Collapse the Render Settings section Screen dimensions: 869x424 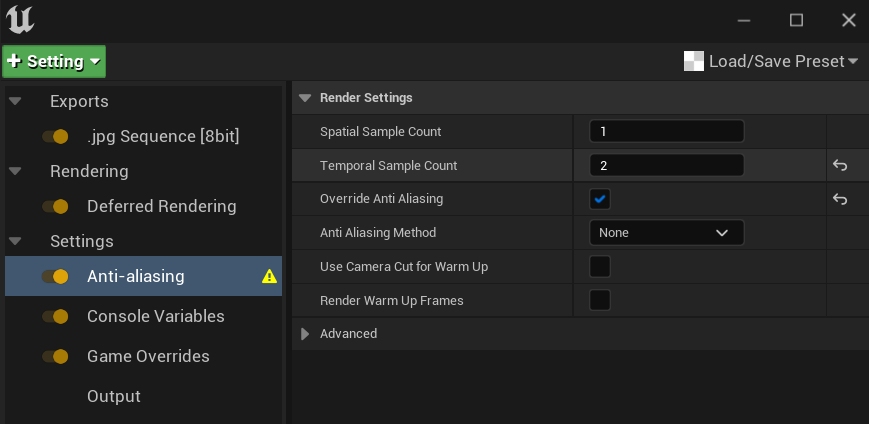(x=305, y=98)
